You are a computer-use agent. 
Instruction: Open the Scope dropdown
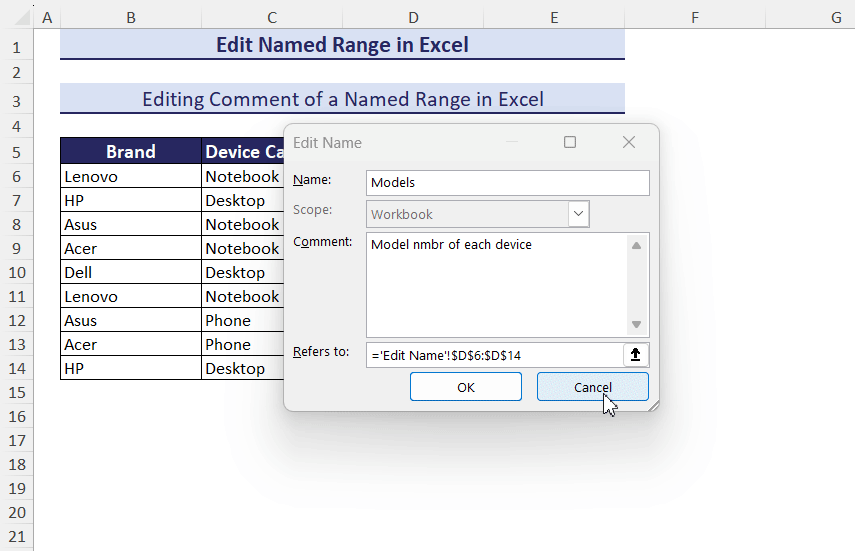(x=579, y=214)
